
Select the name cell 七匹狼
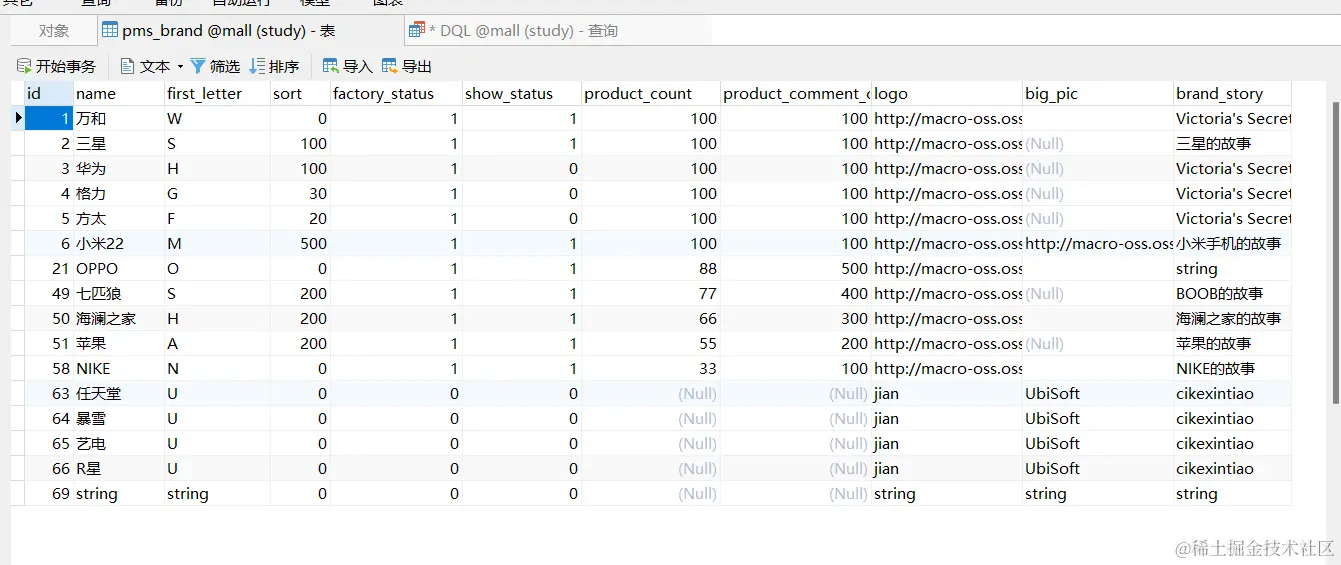pos(119,293)
